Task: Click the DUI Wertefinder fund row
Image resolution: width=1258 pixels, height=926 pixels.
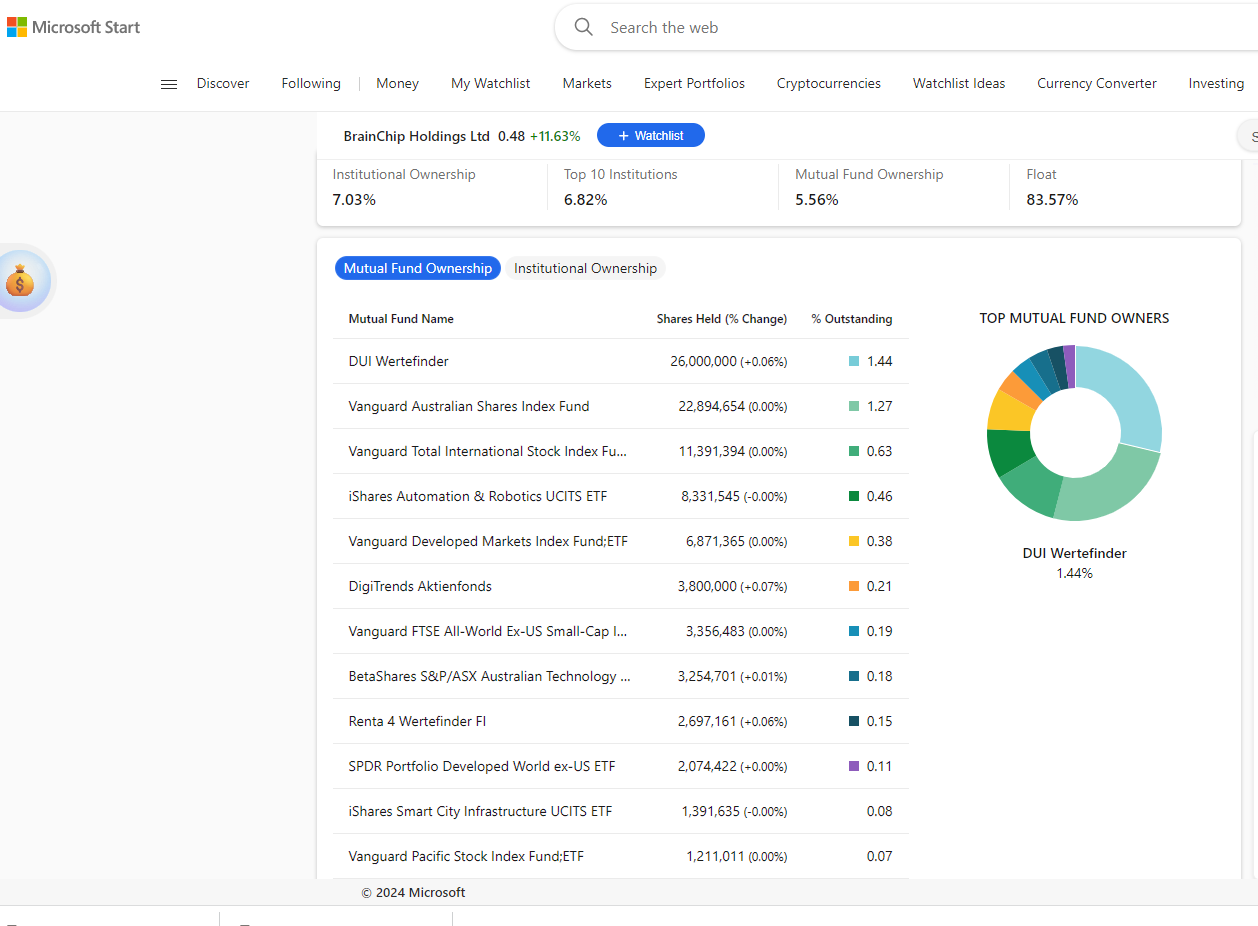Action: pyautogui.click(x=398, y=361)
